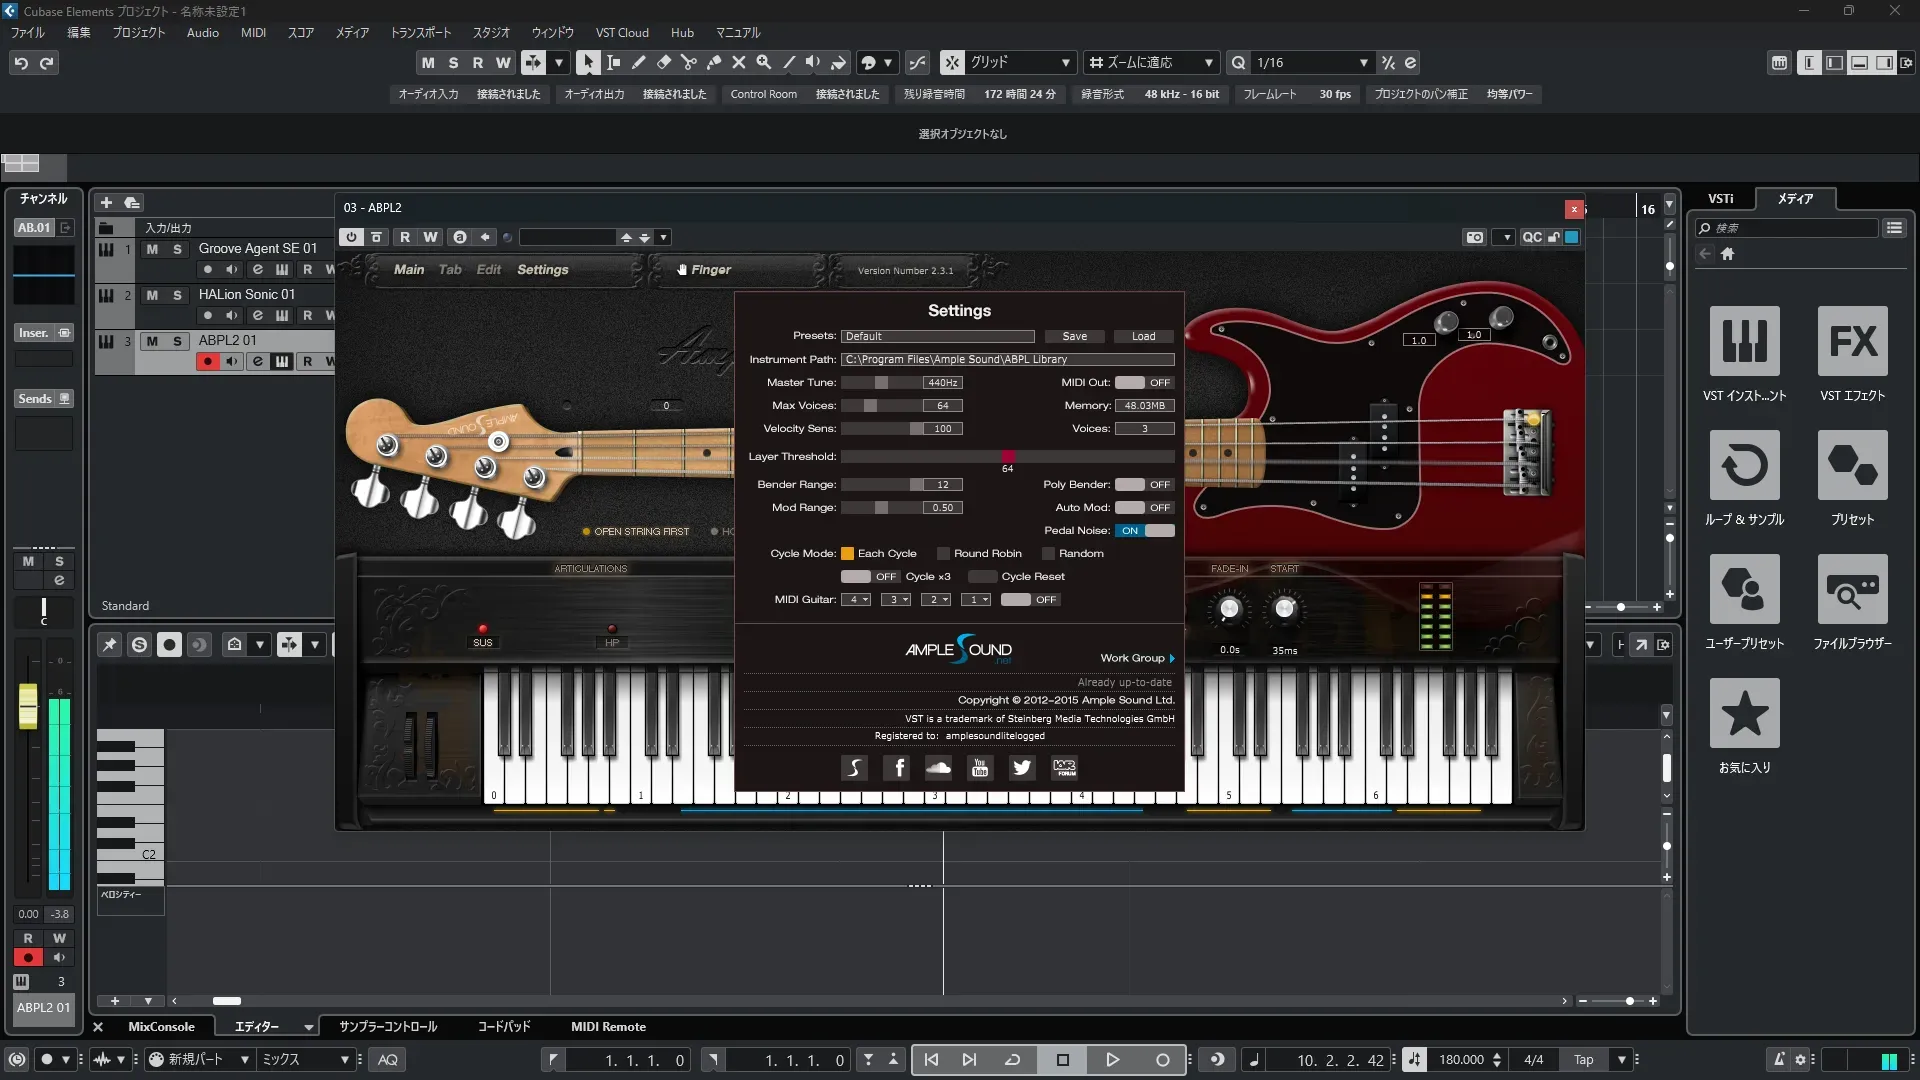This screenshot has width=1920, height=1080.
Task: Enable the Round Robin cycle mode
Action: pos(943,554)
